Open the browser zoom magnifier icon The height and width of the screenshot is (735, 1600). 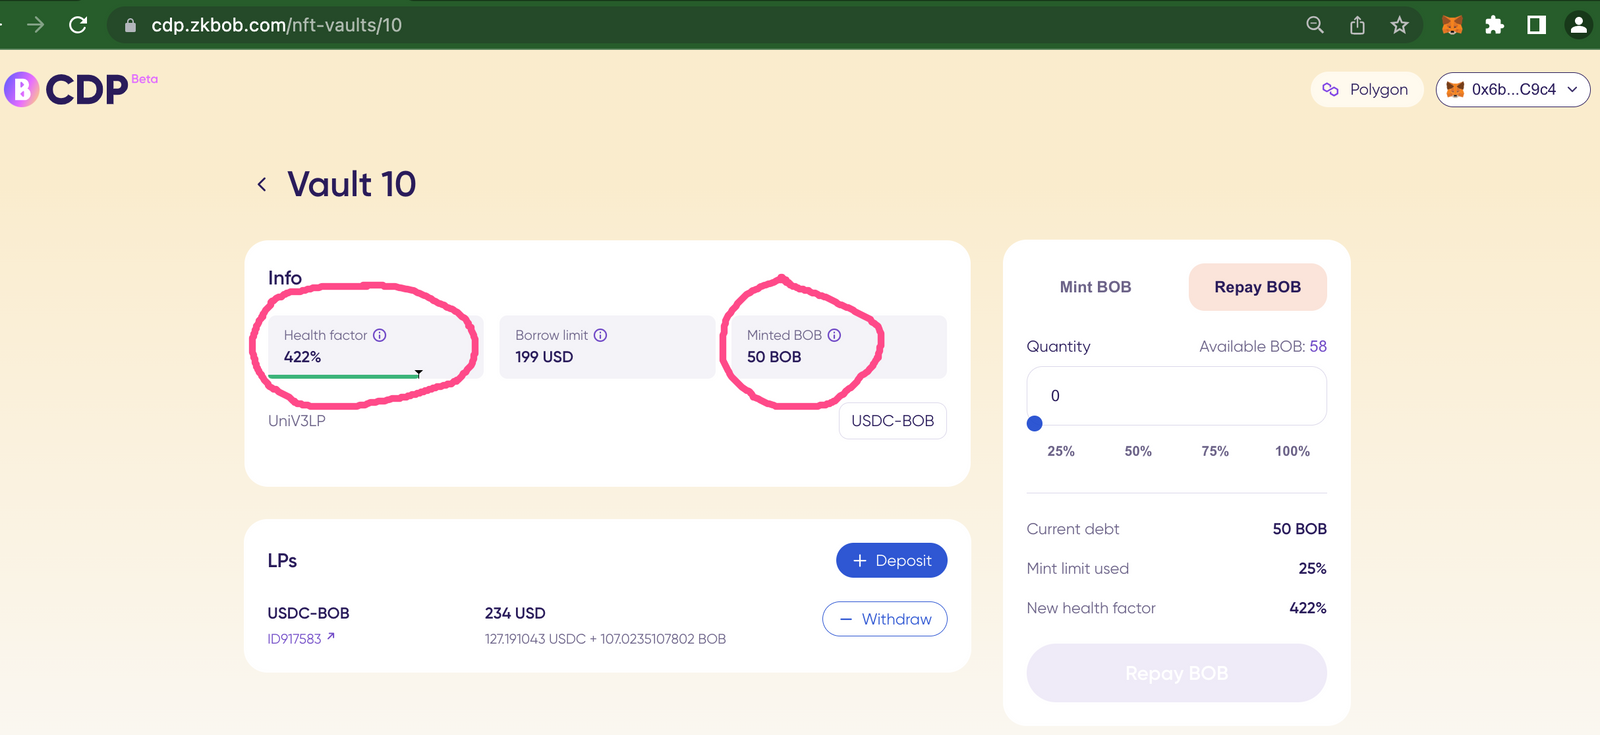click(1315, 25)
